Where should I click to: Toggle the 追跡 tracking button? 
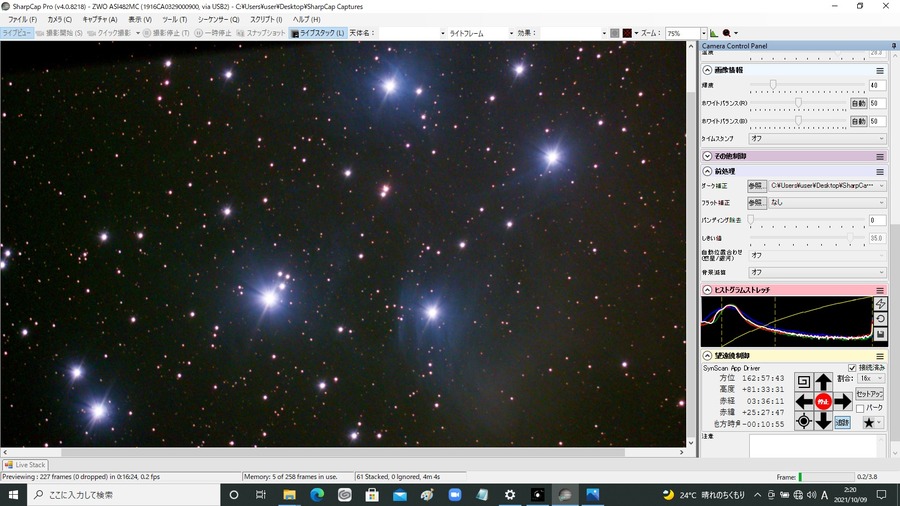tap(842, 422)
